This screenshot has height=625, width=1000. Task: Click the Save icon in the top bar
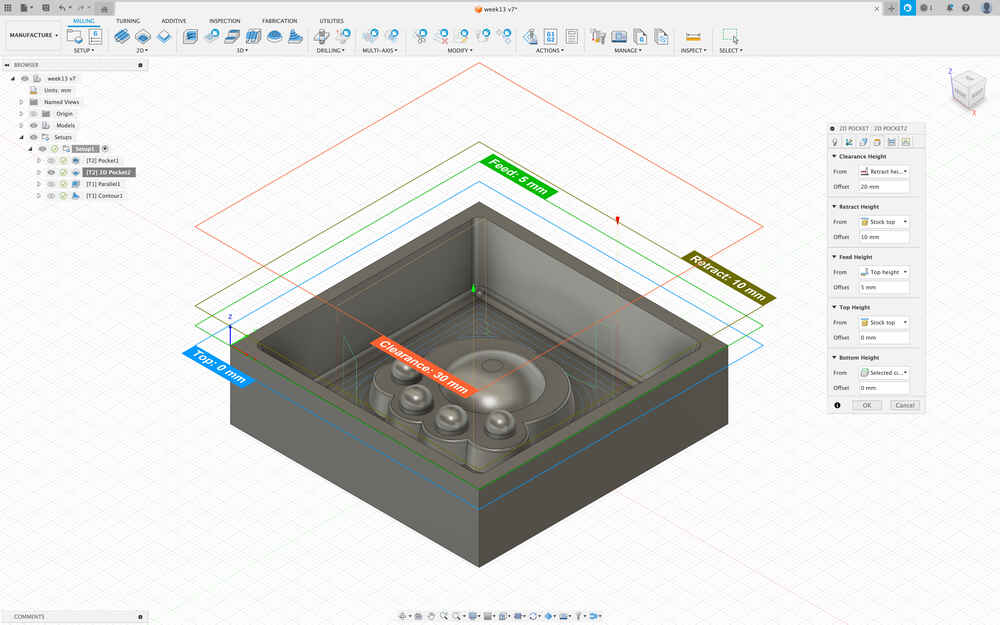coord(45,8)
